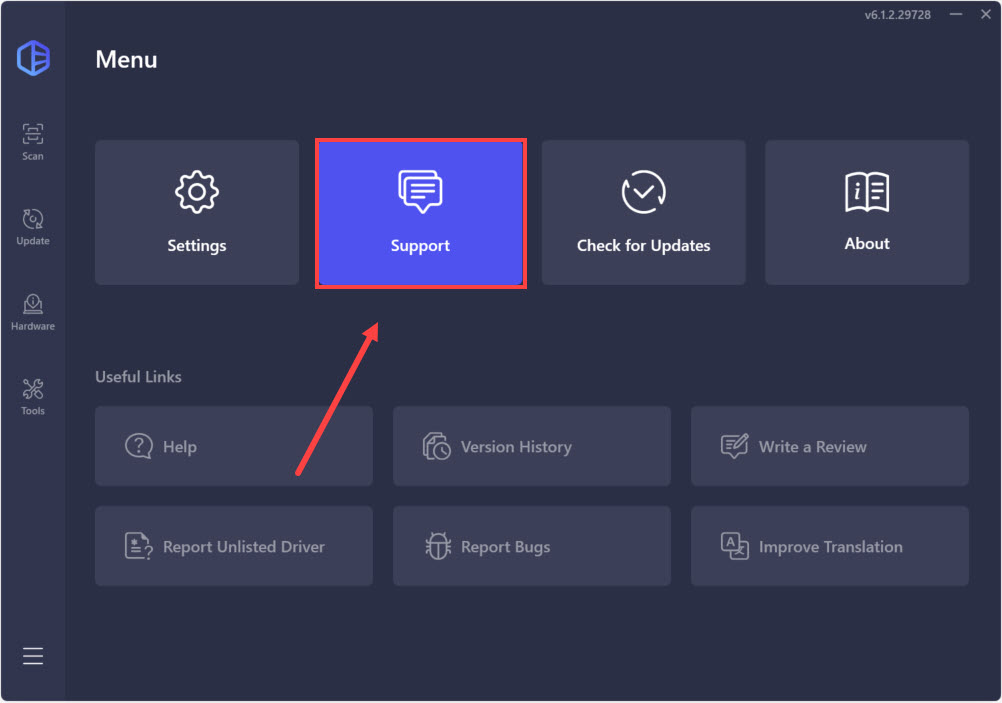Open Improve Translation link

829,546
